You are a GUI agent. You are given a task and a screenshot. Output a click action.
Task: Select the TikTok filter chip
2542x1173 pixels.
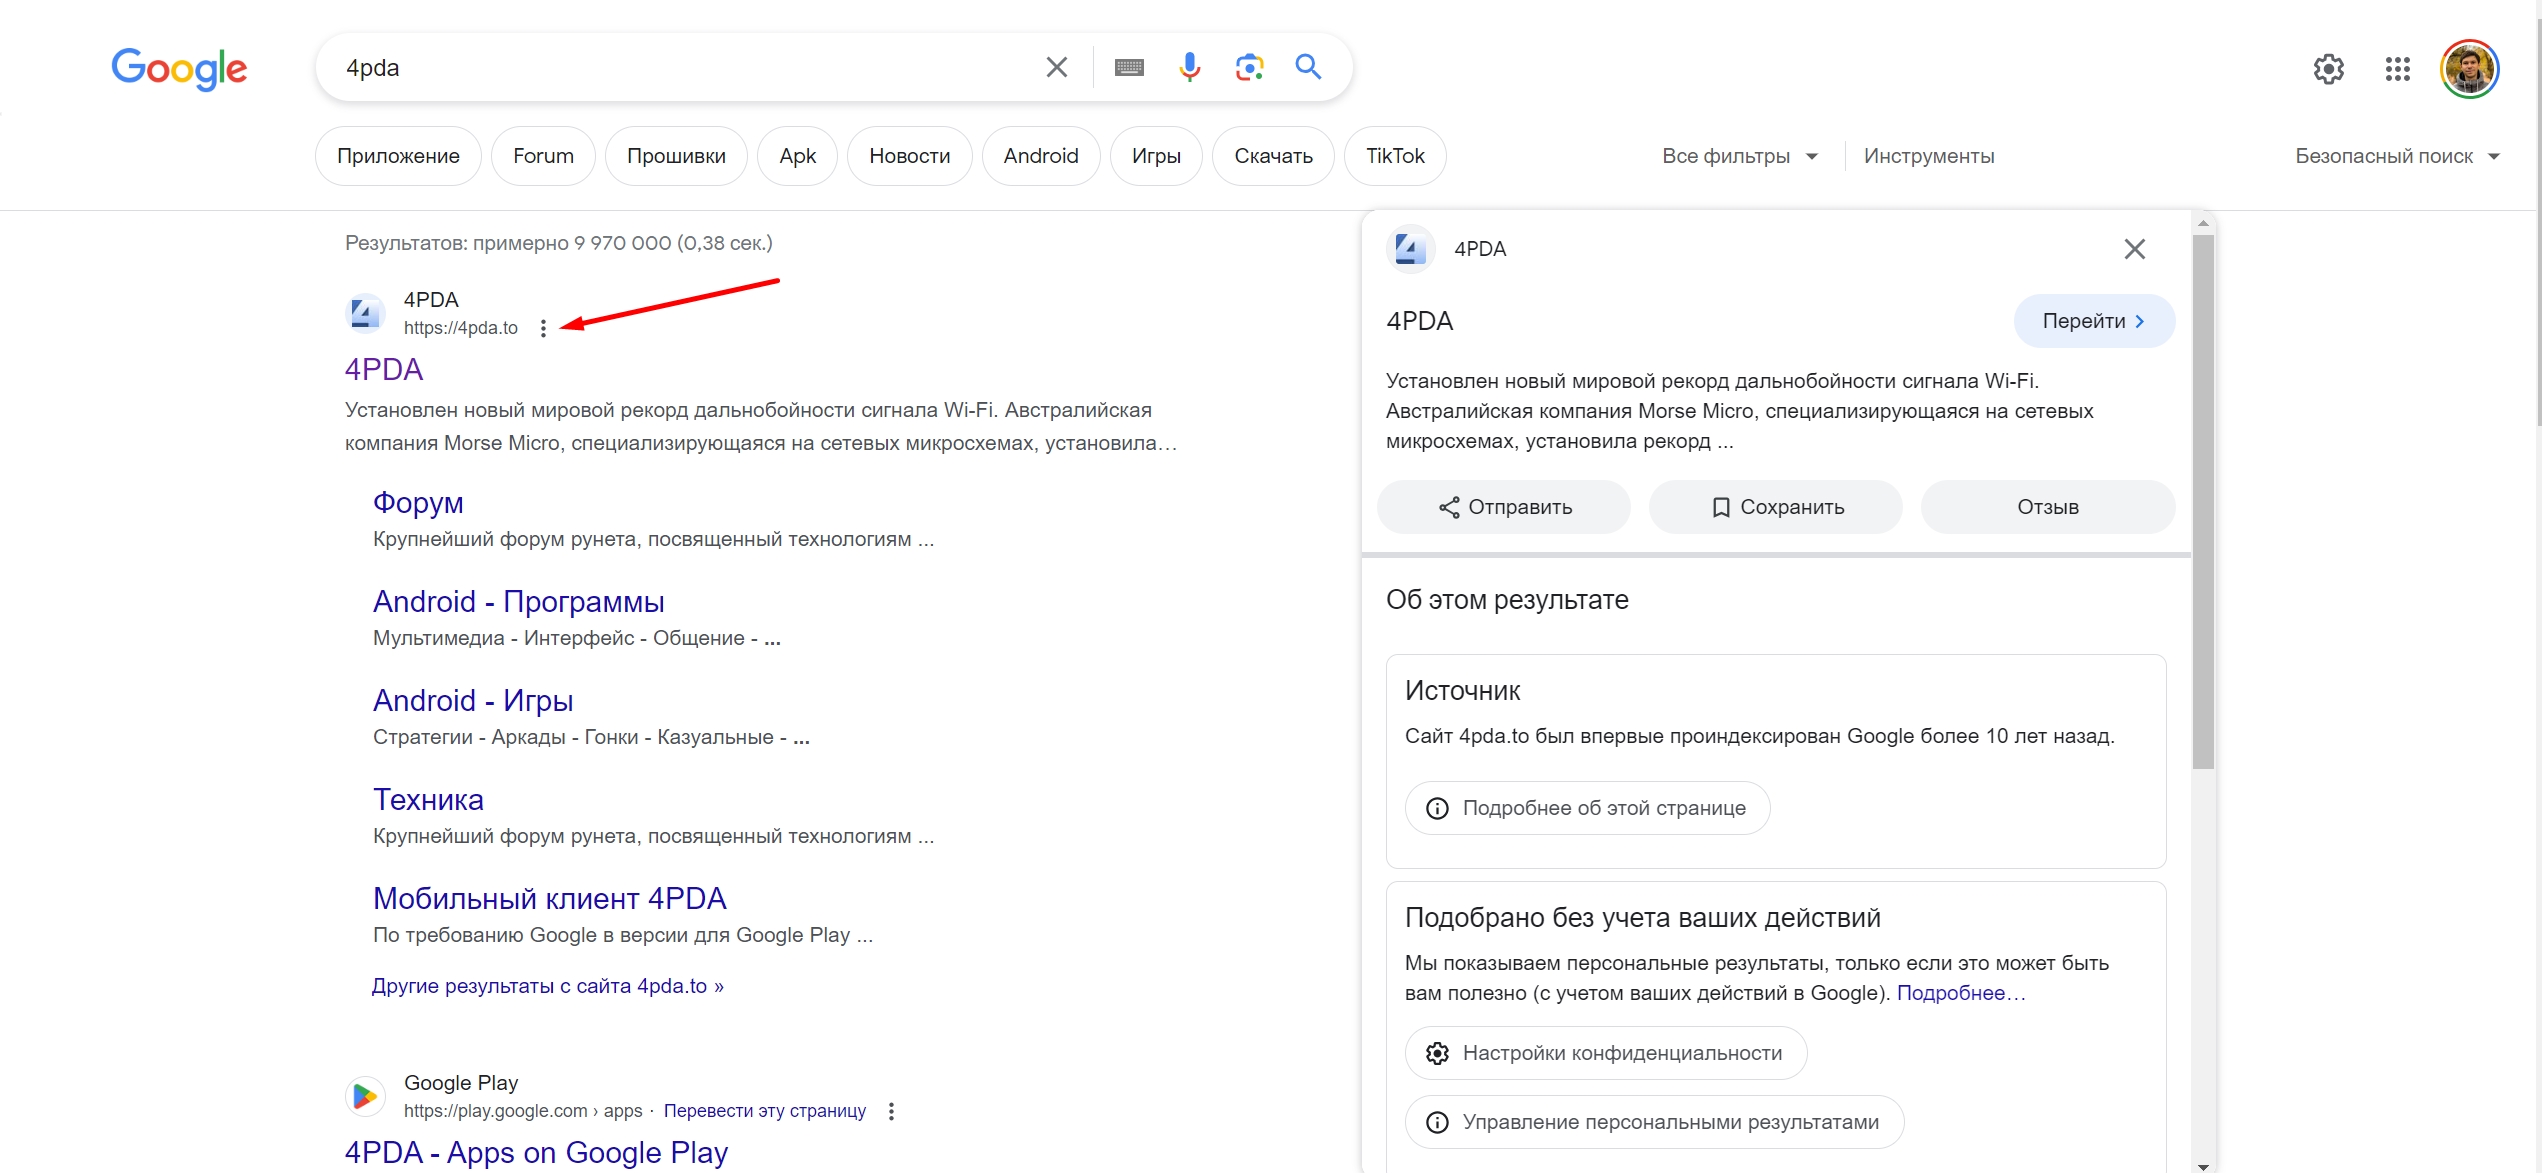tap(1395, 156)
